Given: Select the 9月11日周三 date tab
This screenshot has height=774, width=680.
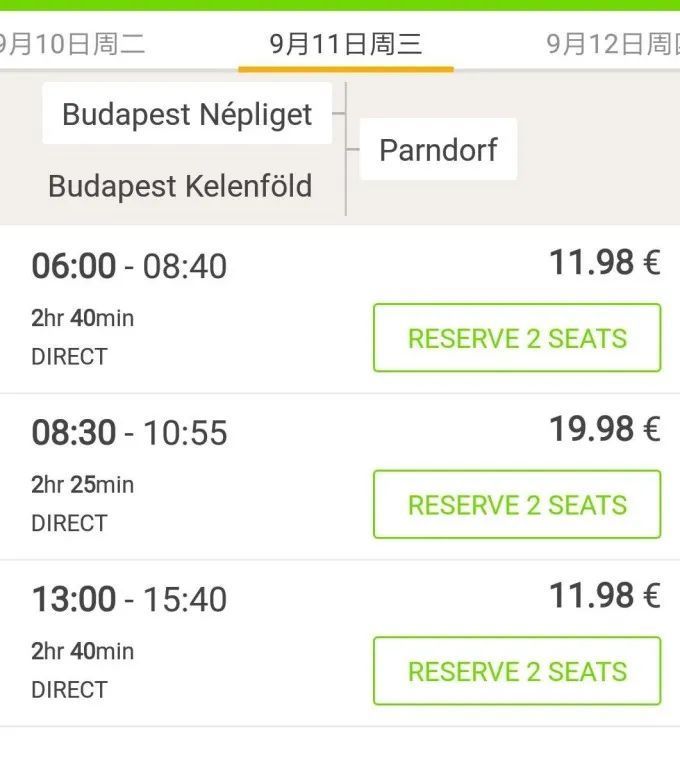Looking at the screenshot, I should (x=346, y=44).
